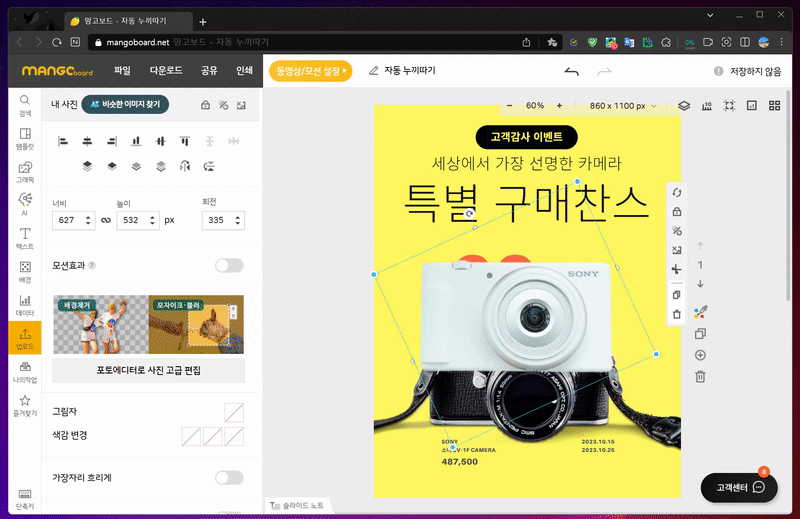The width and height of the screenshot is (800, 519).
Task: Click the 회전 rotation stepper arrows
Action: [x=237, y=220]
